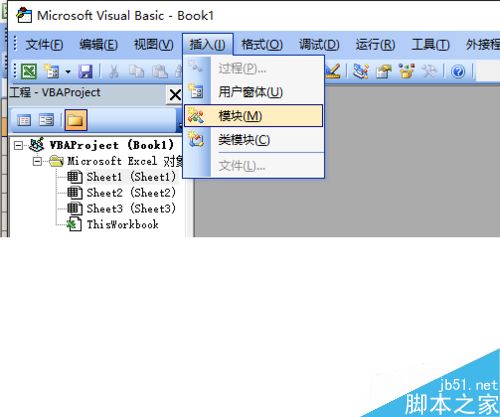500x417 pixels.
Task: Select Sheet2 (Sheet2) in the project tree
Action: point(131,193)
